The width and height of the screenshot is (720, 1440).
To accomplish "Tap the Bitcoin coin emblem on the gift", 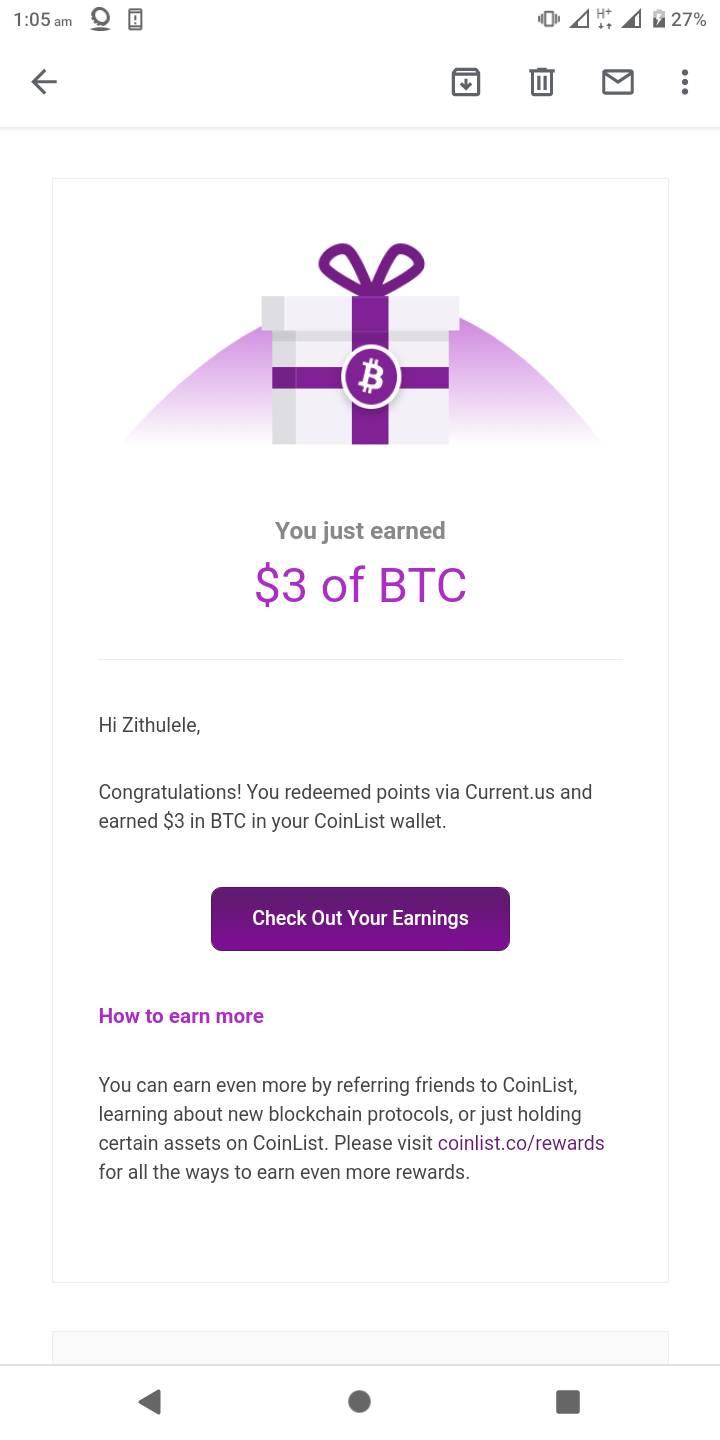I will tap(371, 377).
